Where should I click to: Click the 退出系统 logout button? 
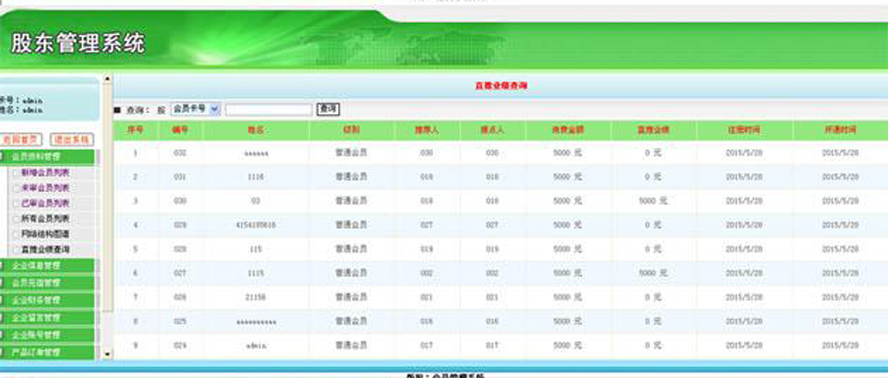(72, 139)
